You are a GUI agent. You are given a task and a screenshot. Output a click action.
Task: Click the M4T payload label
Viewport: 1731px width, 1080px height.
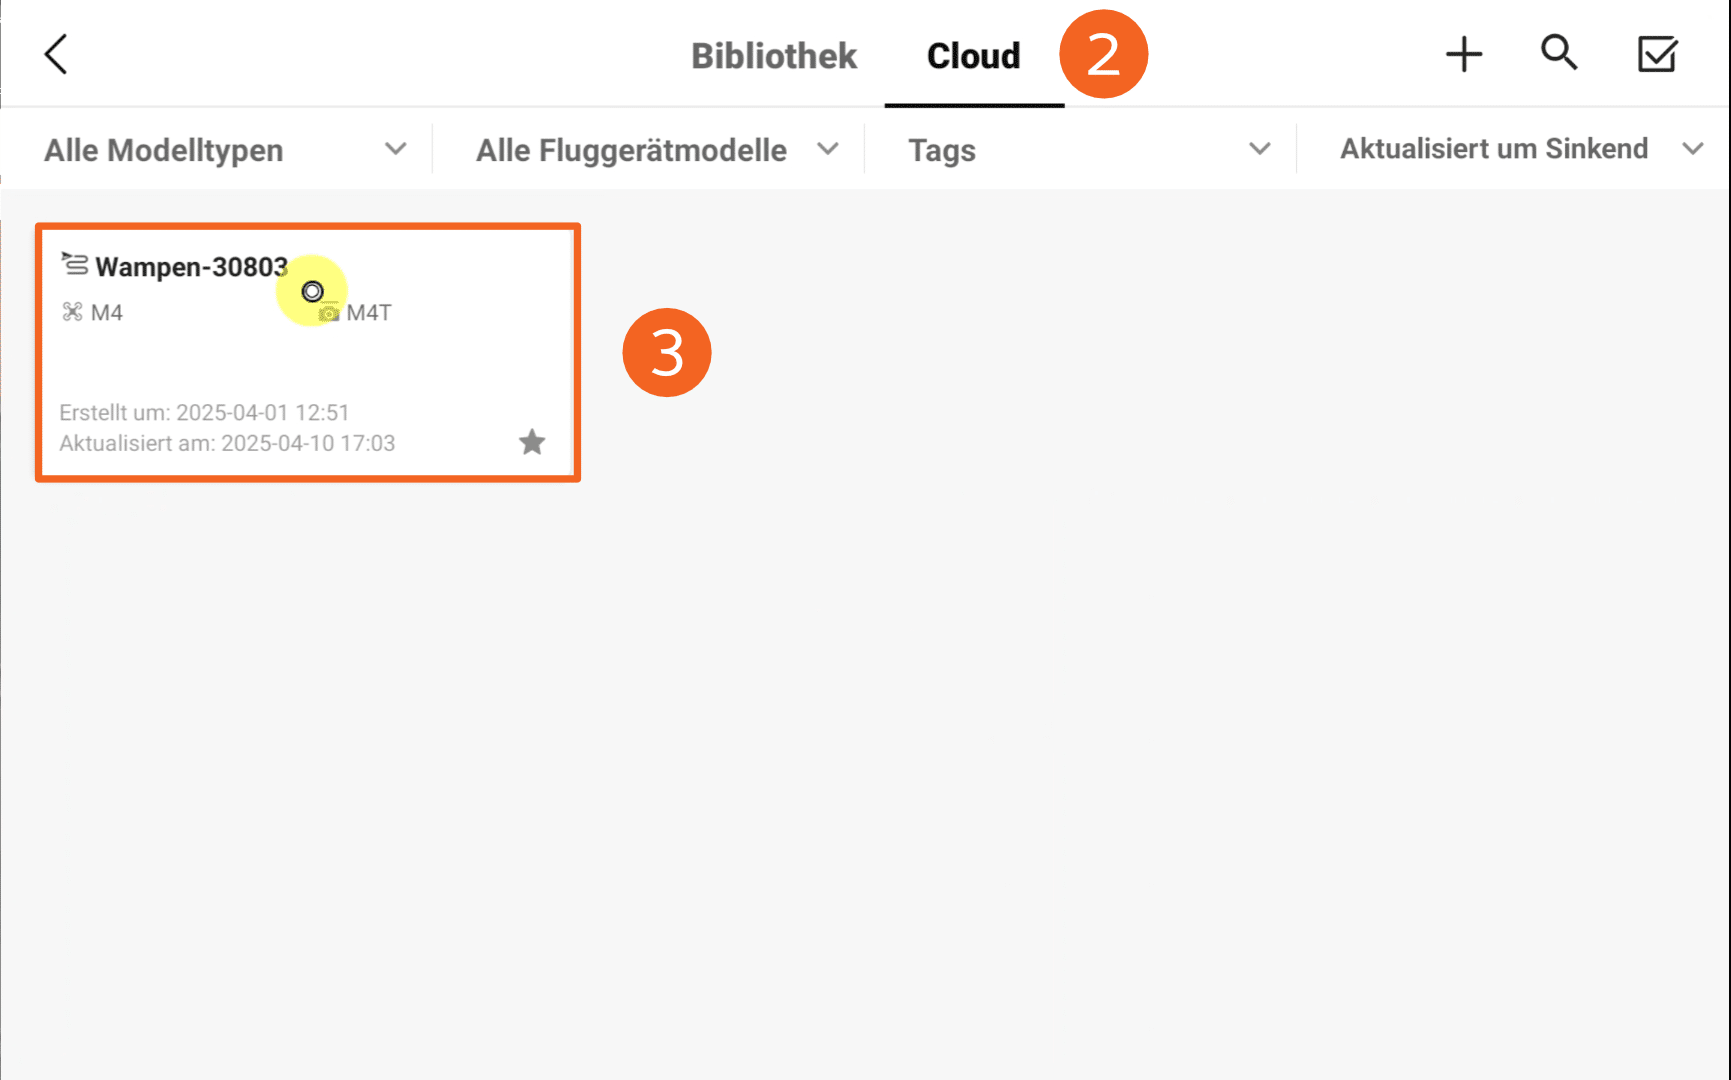point(369,313)
